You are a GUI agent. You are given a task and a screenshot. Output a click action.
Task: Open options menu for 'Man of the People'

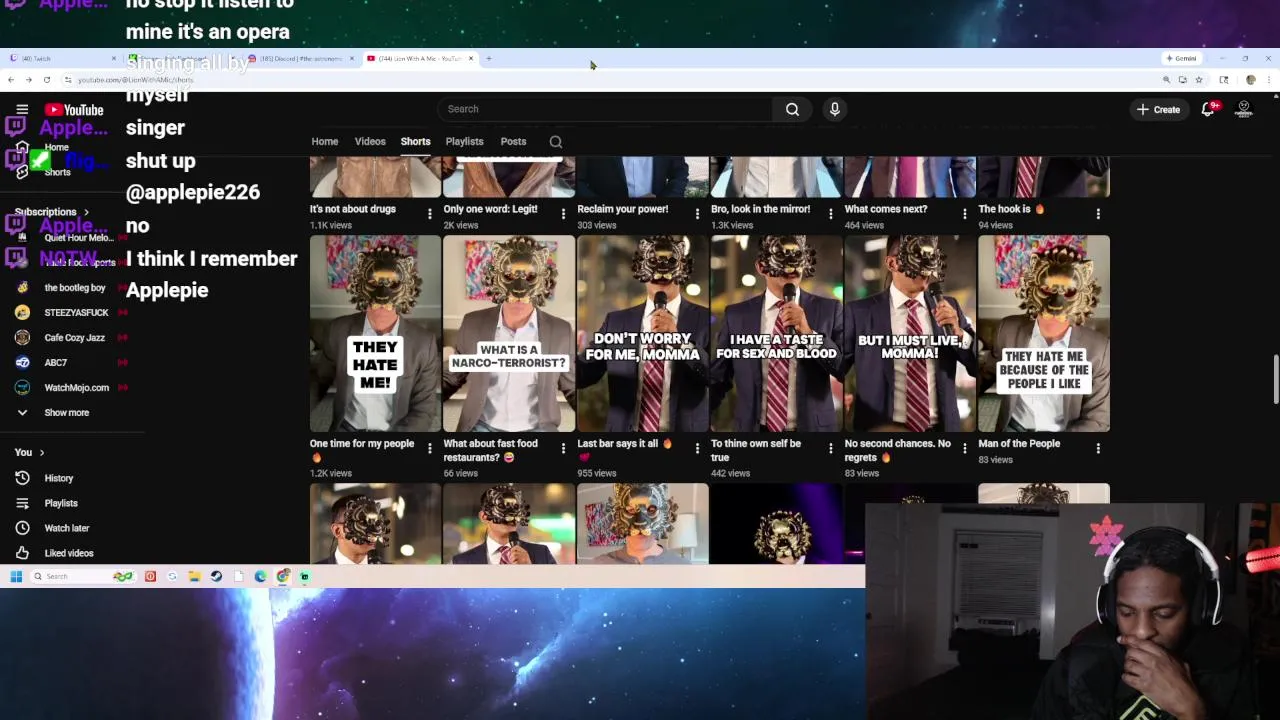1098,448
